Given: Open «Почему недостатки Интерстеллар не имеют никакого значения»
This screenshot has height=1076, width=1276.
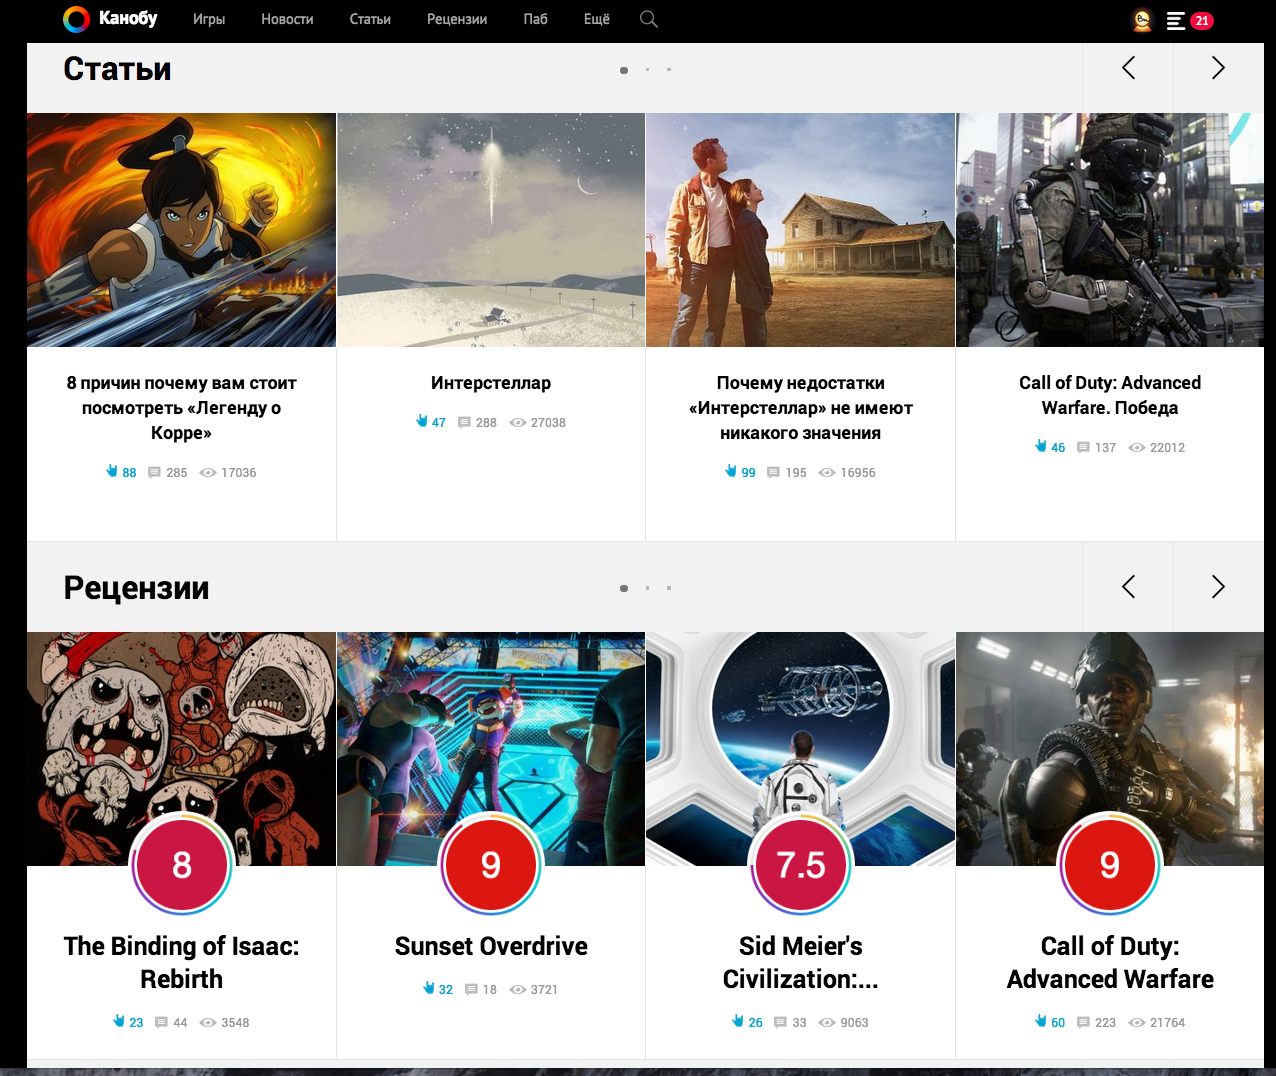Looking at the screenshot, I should click(x=801, y=408).
